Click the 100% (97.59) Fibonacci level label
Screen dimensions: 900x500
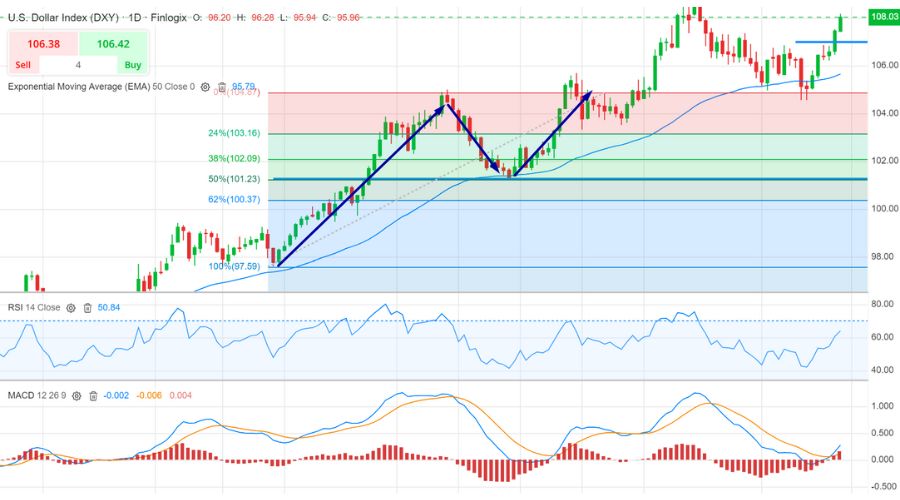[x=233, y=266]
